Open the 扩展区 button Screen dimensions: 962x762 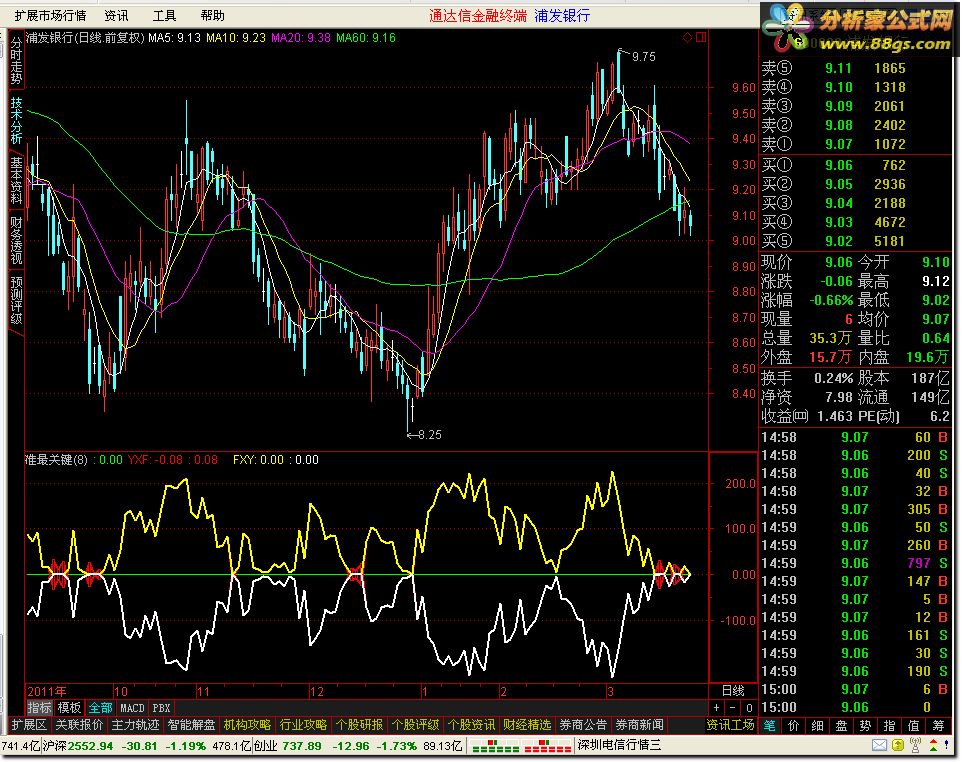click(29, 725)
